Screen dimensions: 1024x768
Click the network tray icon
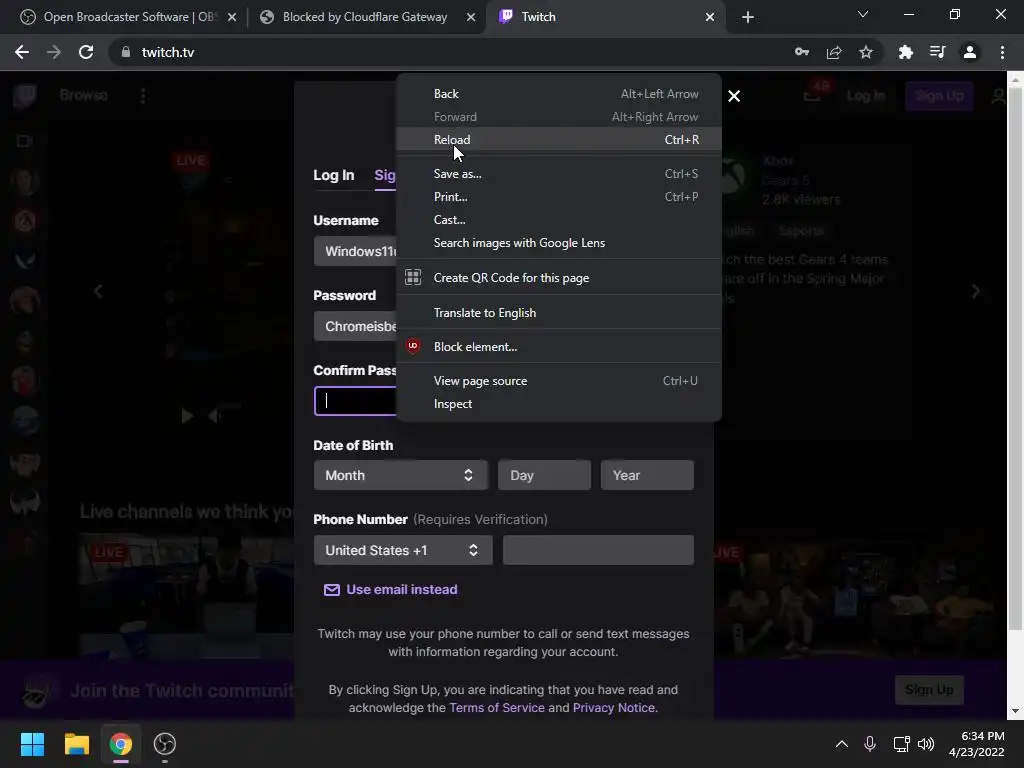(x=901, y=744)
